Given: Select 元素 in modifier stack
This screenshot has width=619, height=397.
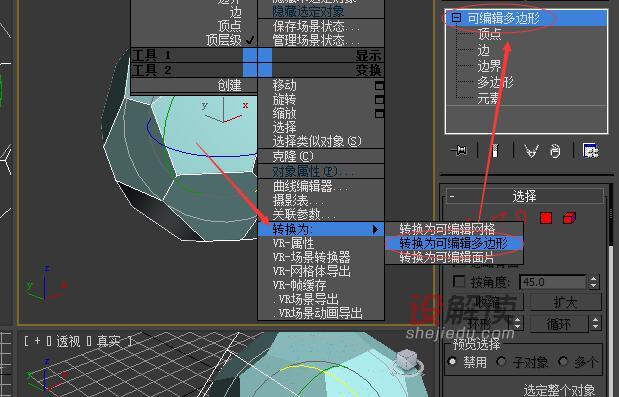Looking at the screenshot, I should pyautogui.click(x=489, y=98).
